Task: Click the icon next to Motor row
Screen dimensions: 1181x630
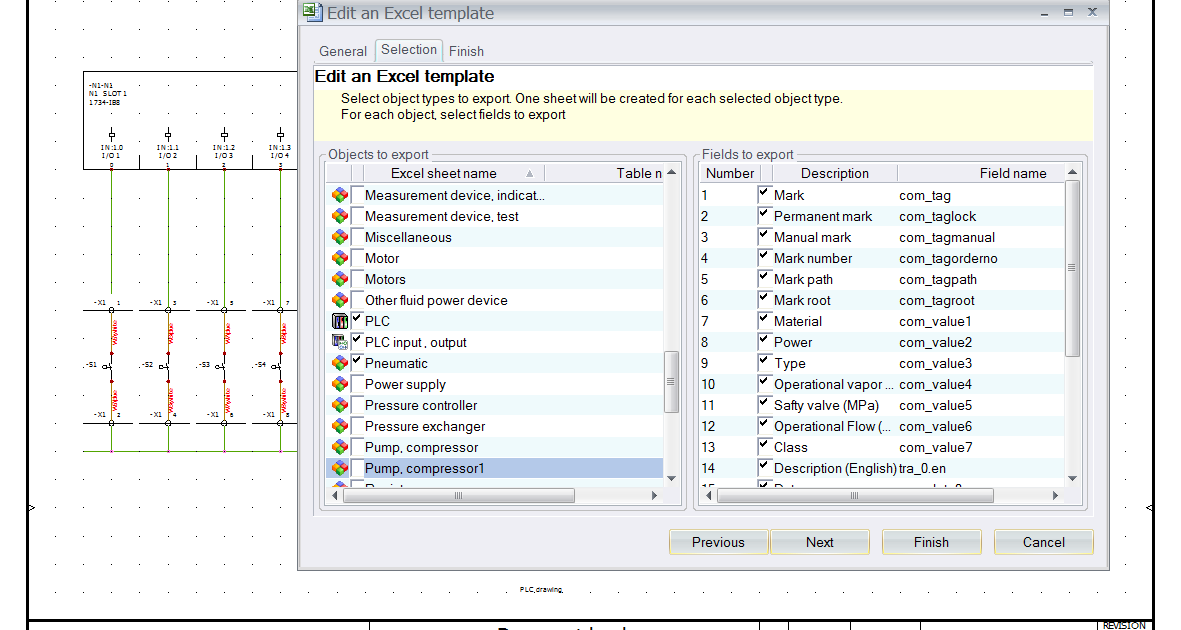Action: pyautogui.click(x=340, y=258)
